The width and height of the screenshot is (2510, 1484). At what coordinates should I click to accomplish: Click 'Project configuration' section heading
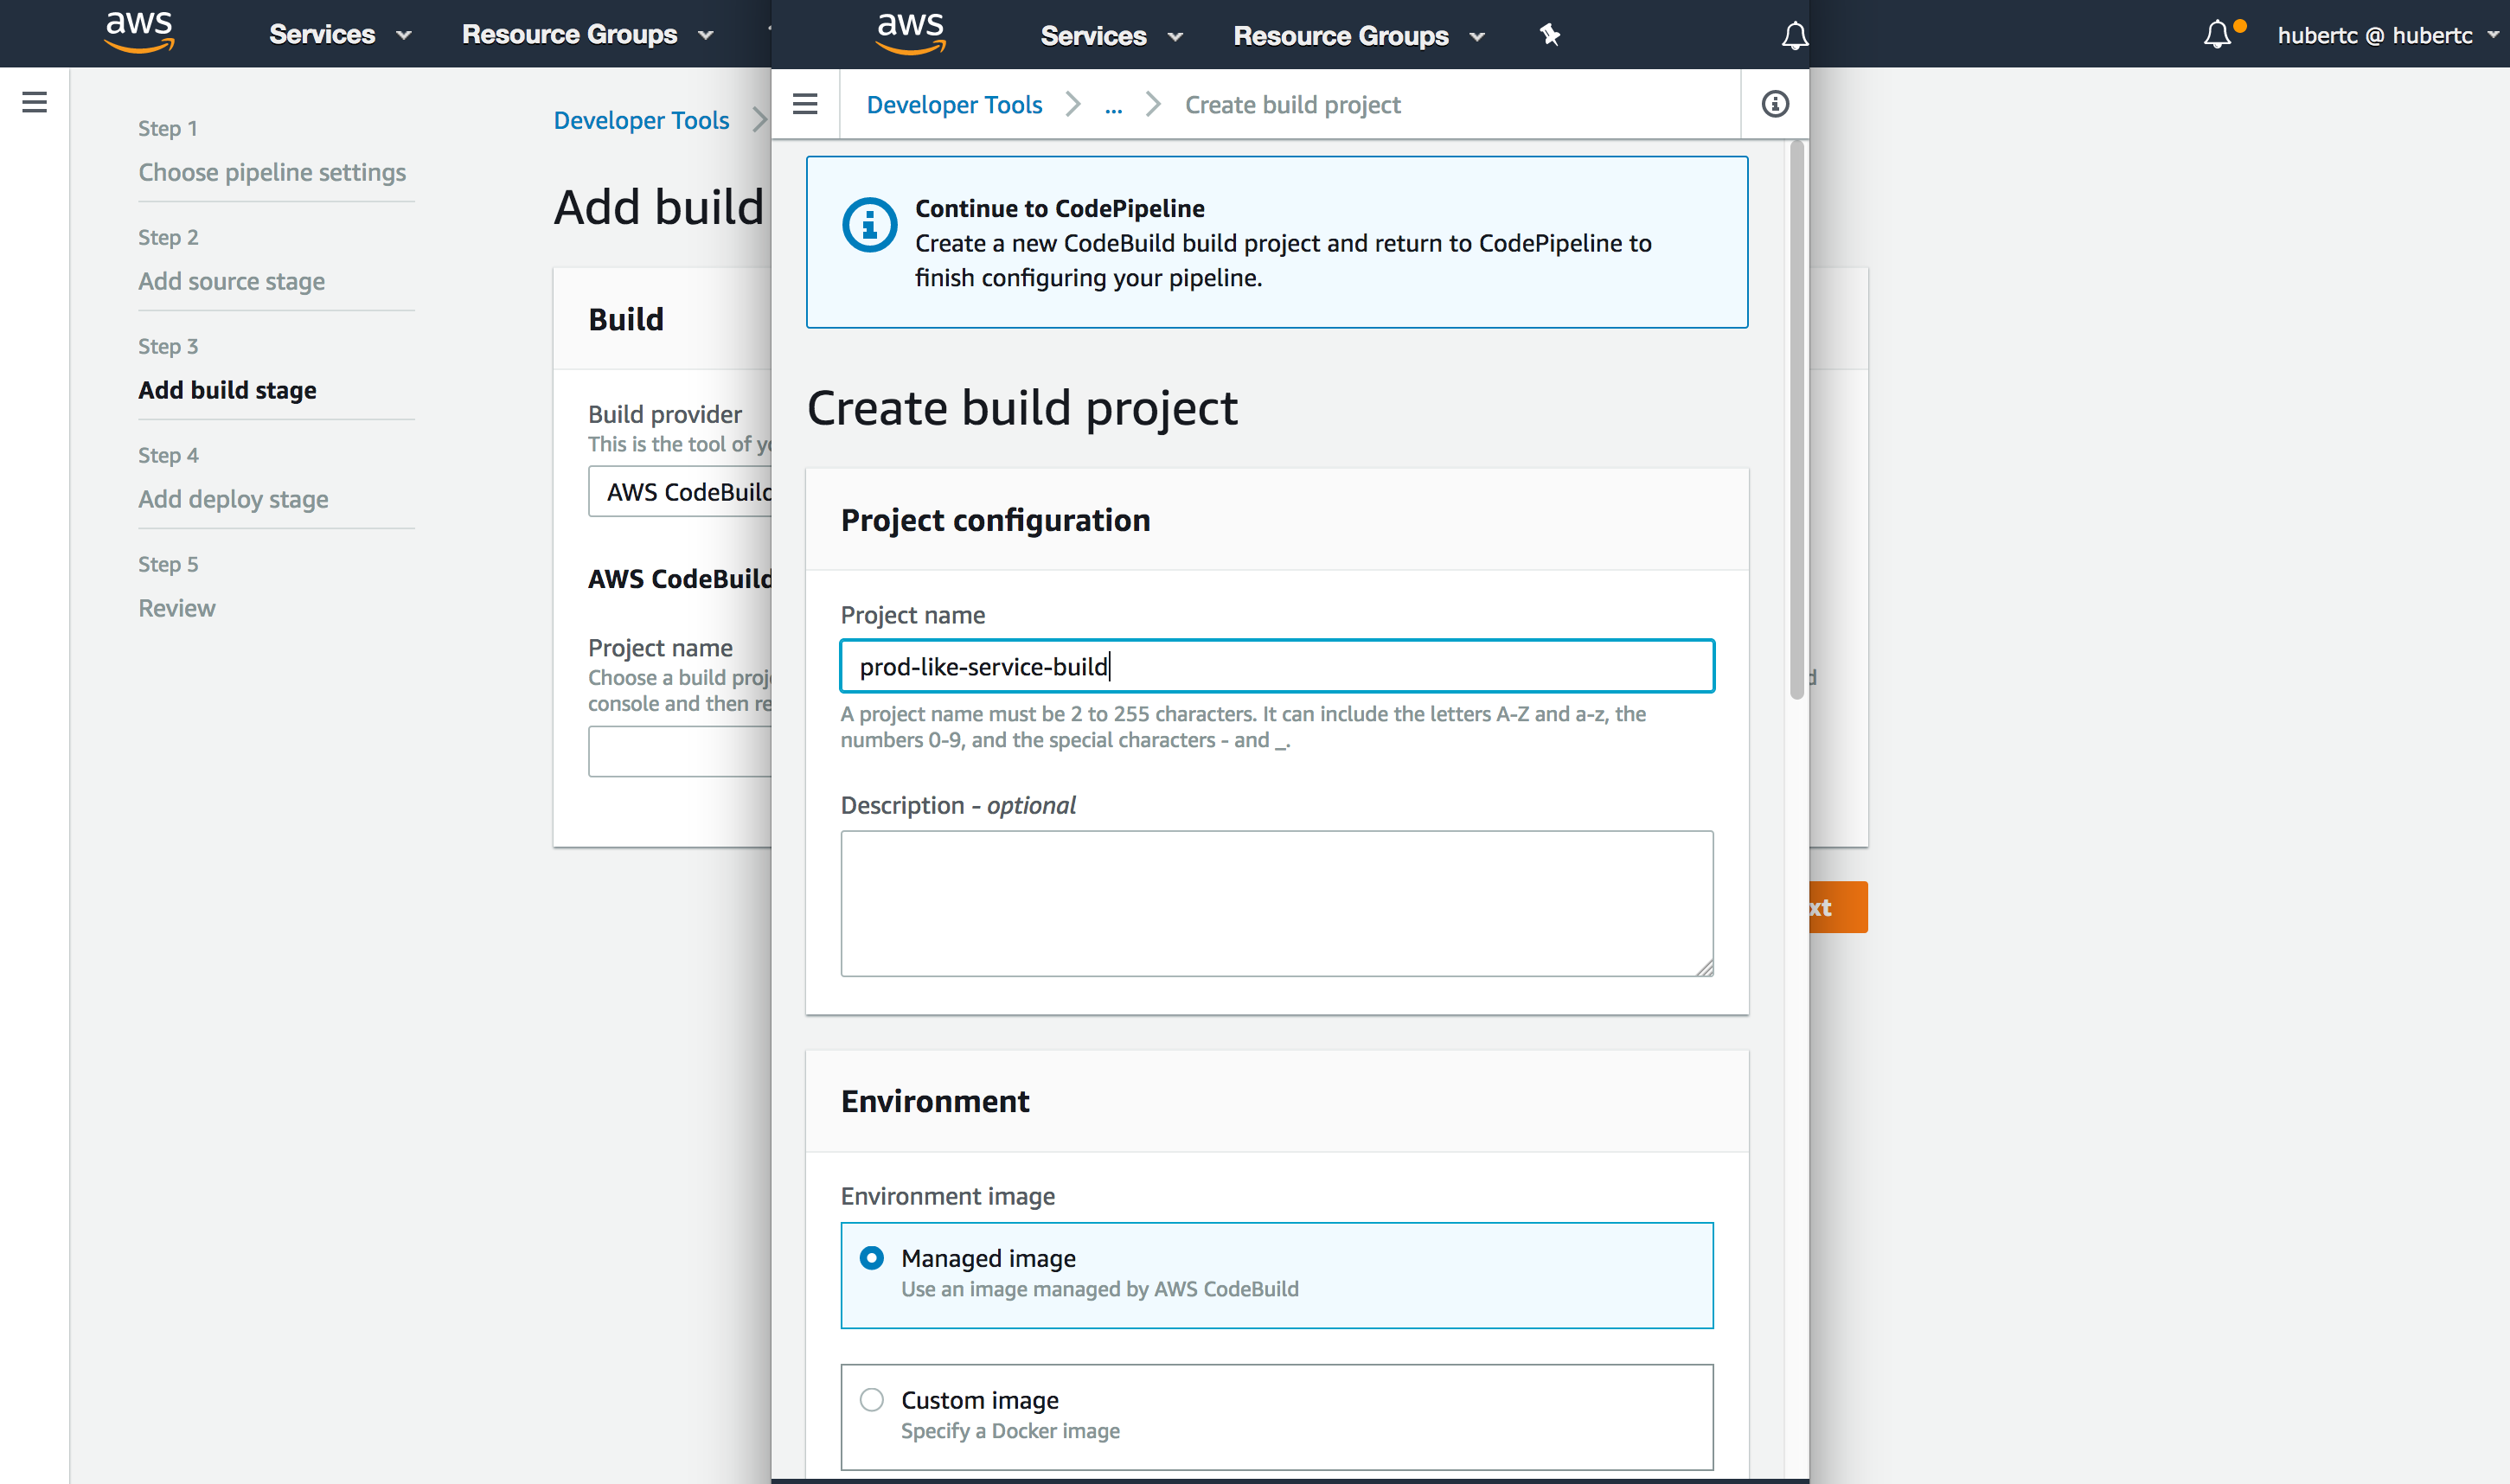click(995, 520)
